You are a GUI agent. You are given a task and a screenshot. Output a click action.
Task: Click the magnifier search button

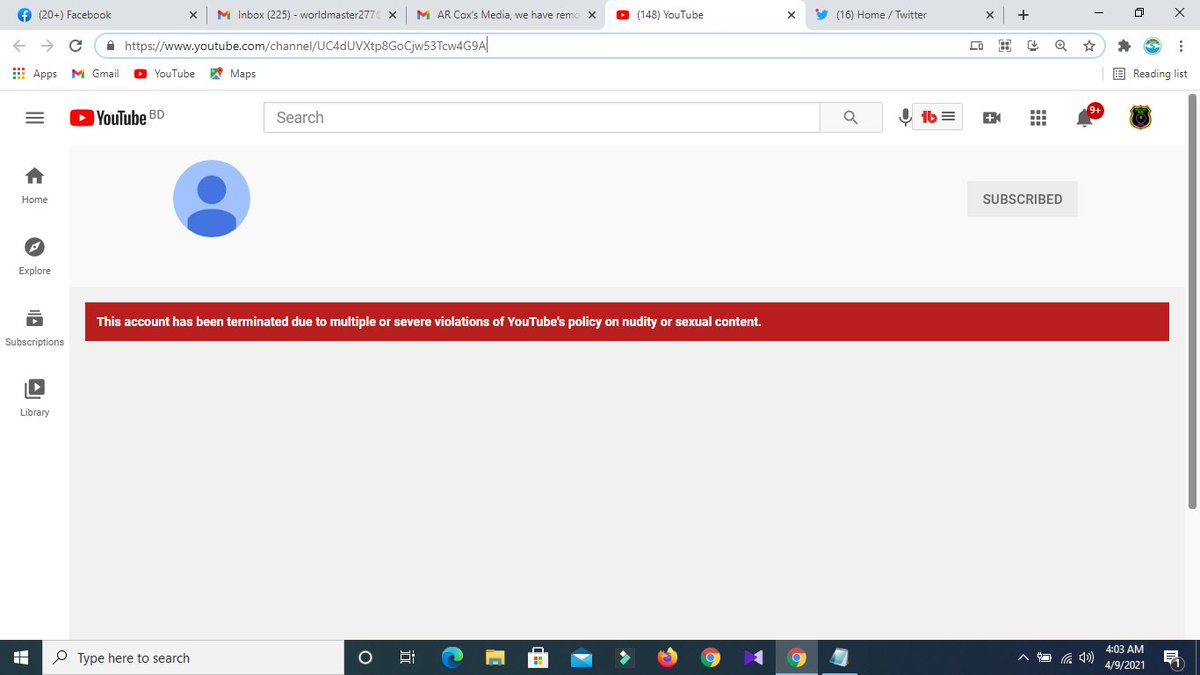(851, 117)
